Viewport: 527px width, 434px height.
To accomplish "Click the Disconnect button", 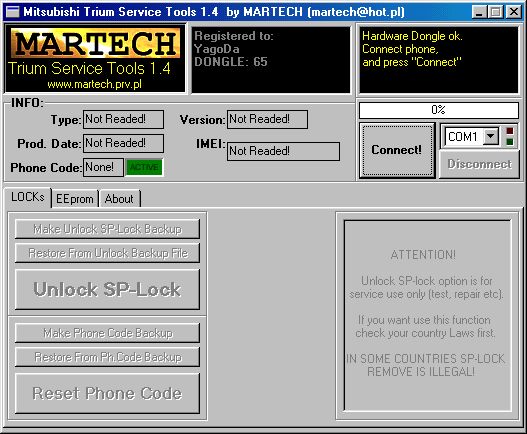I will [x=479, y=164].
